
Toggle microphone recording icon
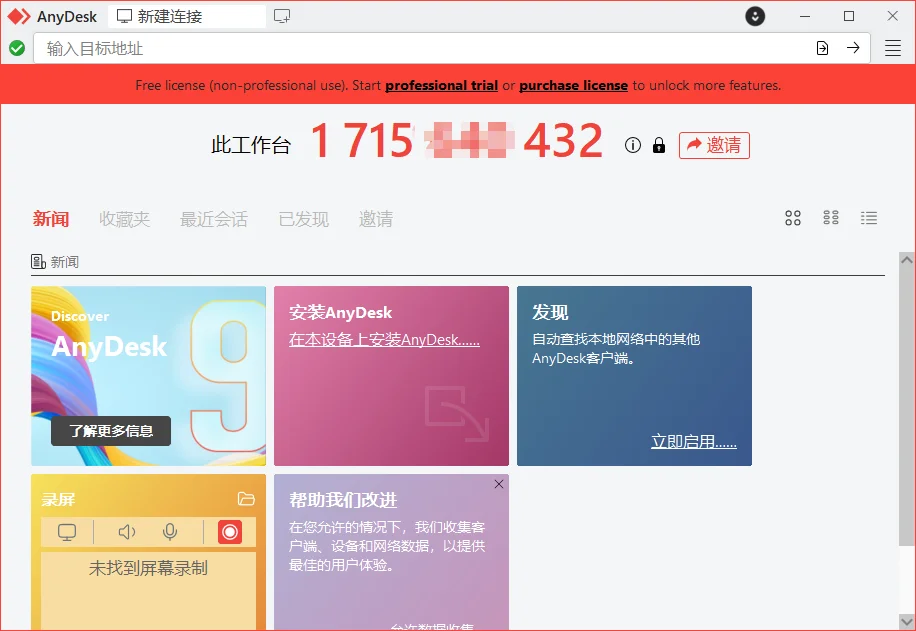(x=170, y=532)
